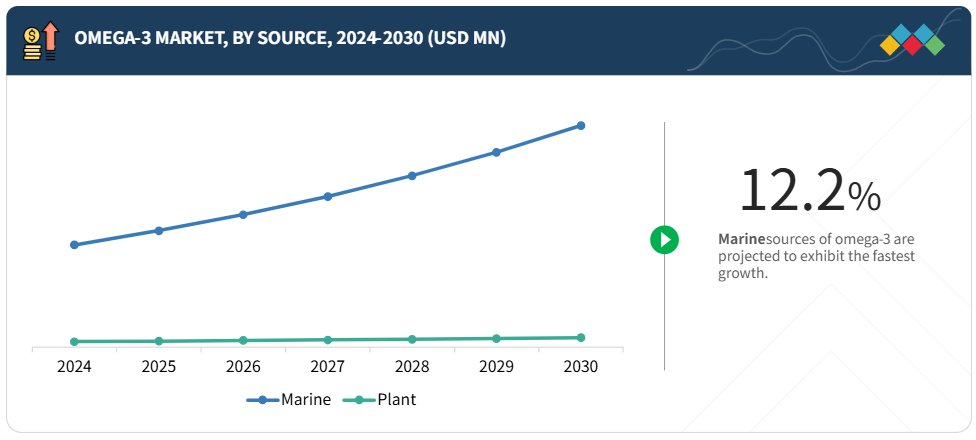This screenshot has height=440, width=976.
Task: Click the bold Marine word in description
Action: point(741,239)
